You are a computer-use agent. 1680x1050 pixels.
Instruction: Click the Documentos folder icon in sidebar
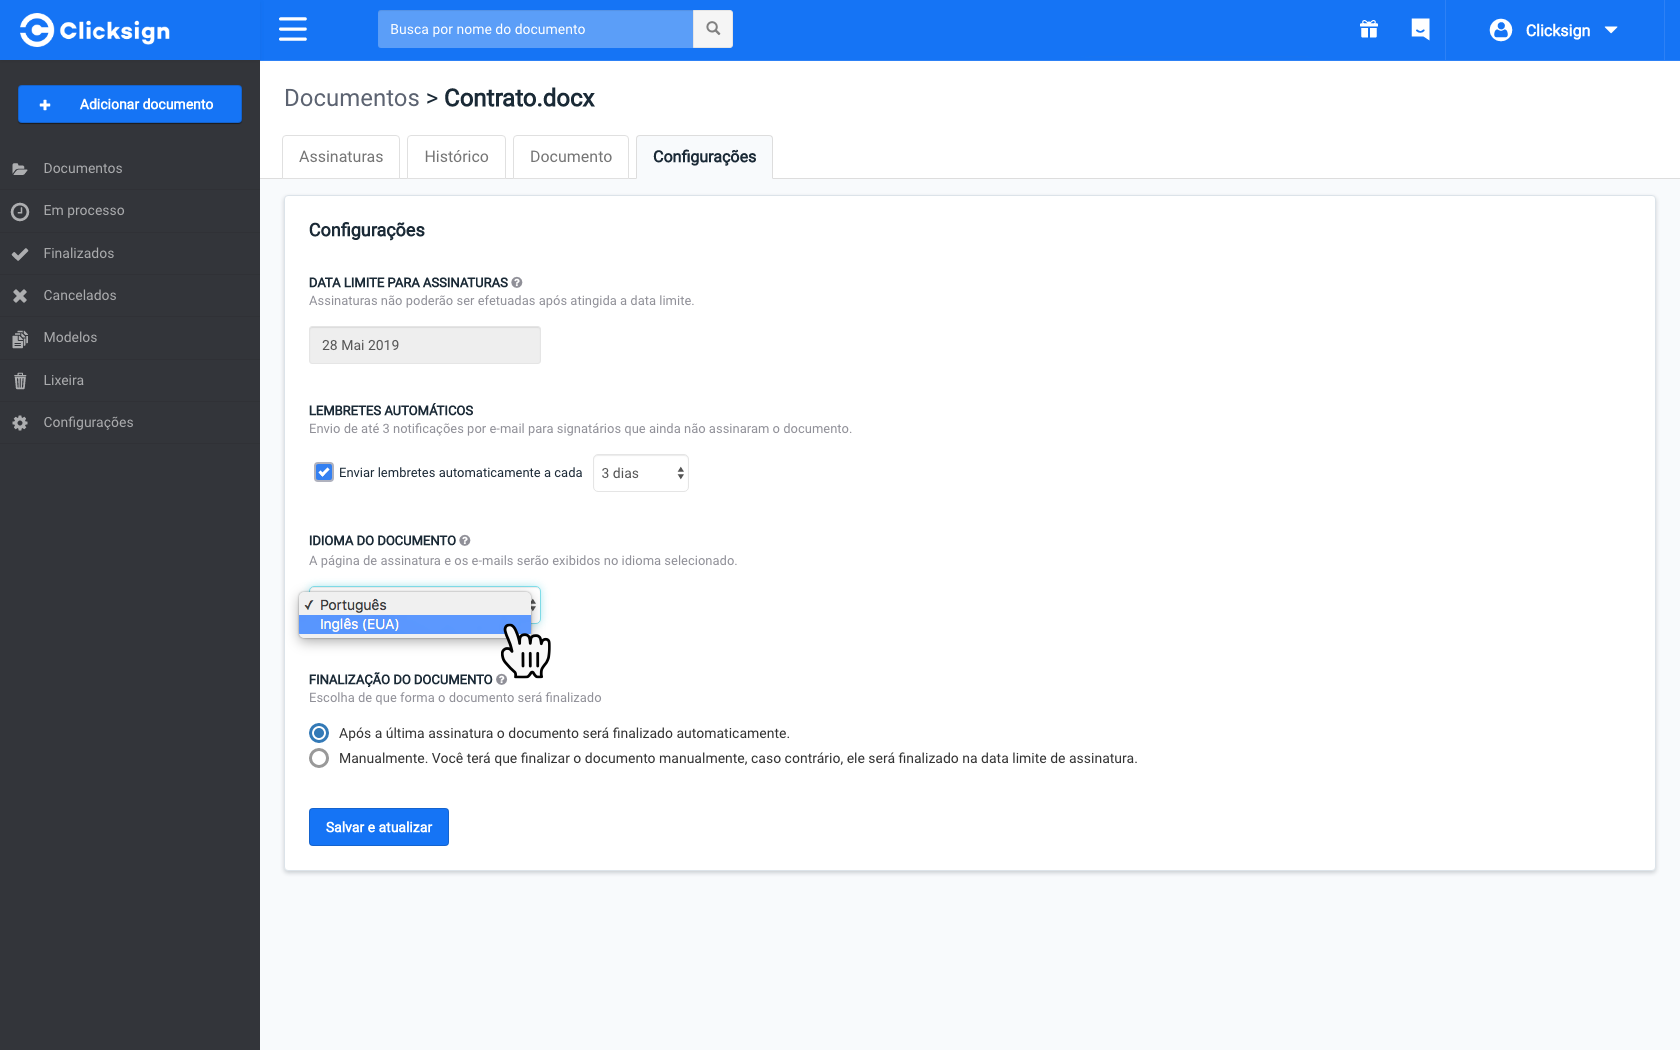point(20,169)
